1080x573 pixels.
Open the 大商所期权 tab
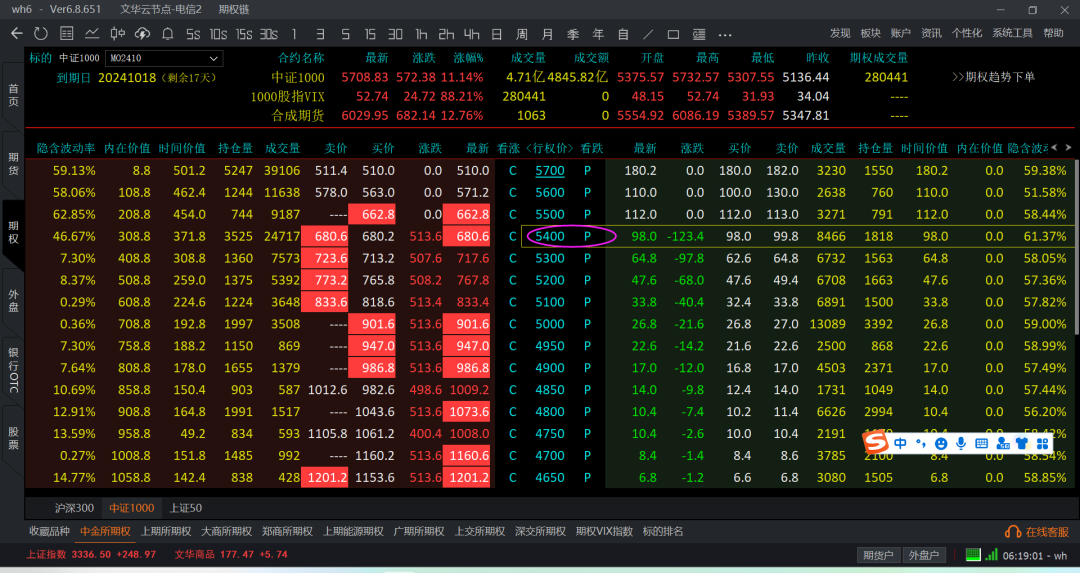point(227,532)
